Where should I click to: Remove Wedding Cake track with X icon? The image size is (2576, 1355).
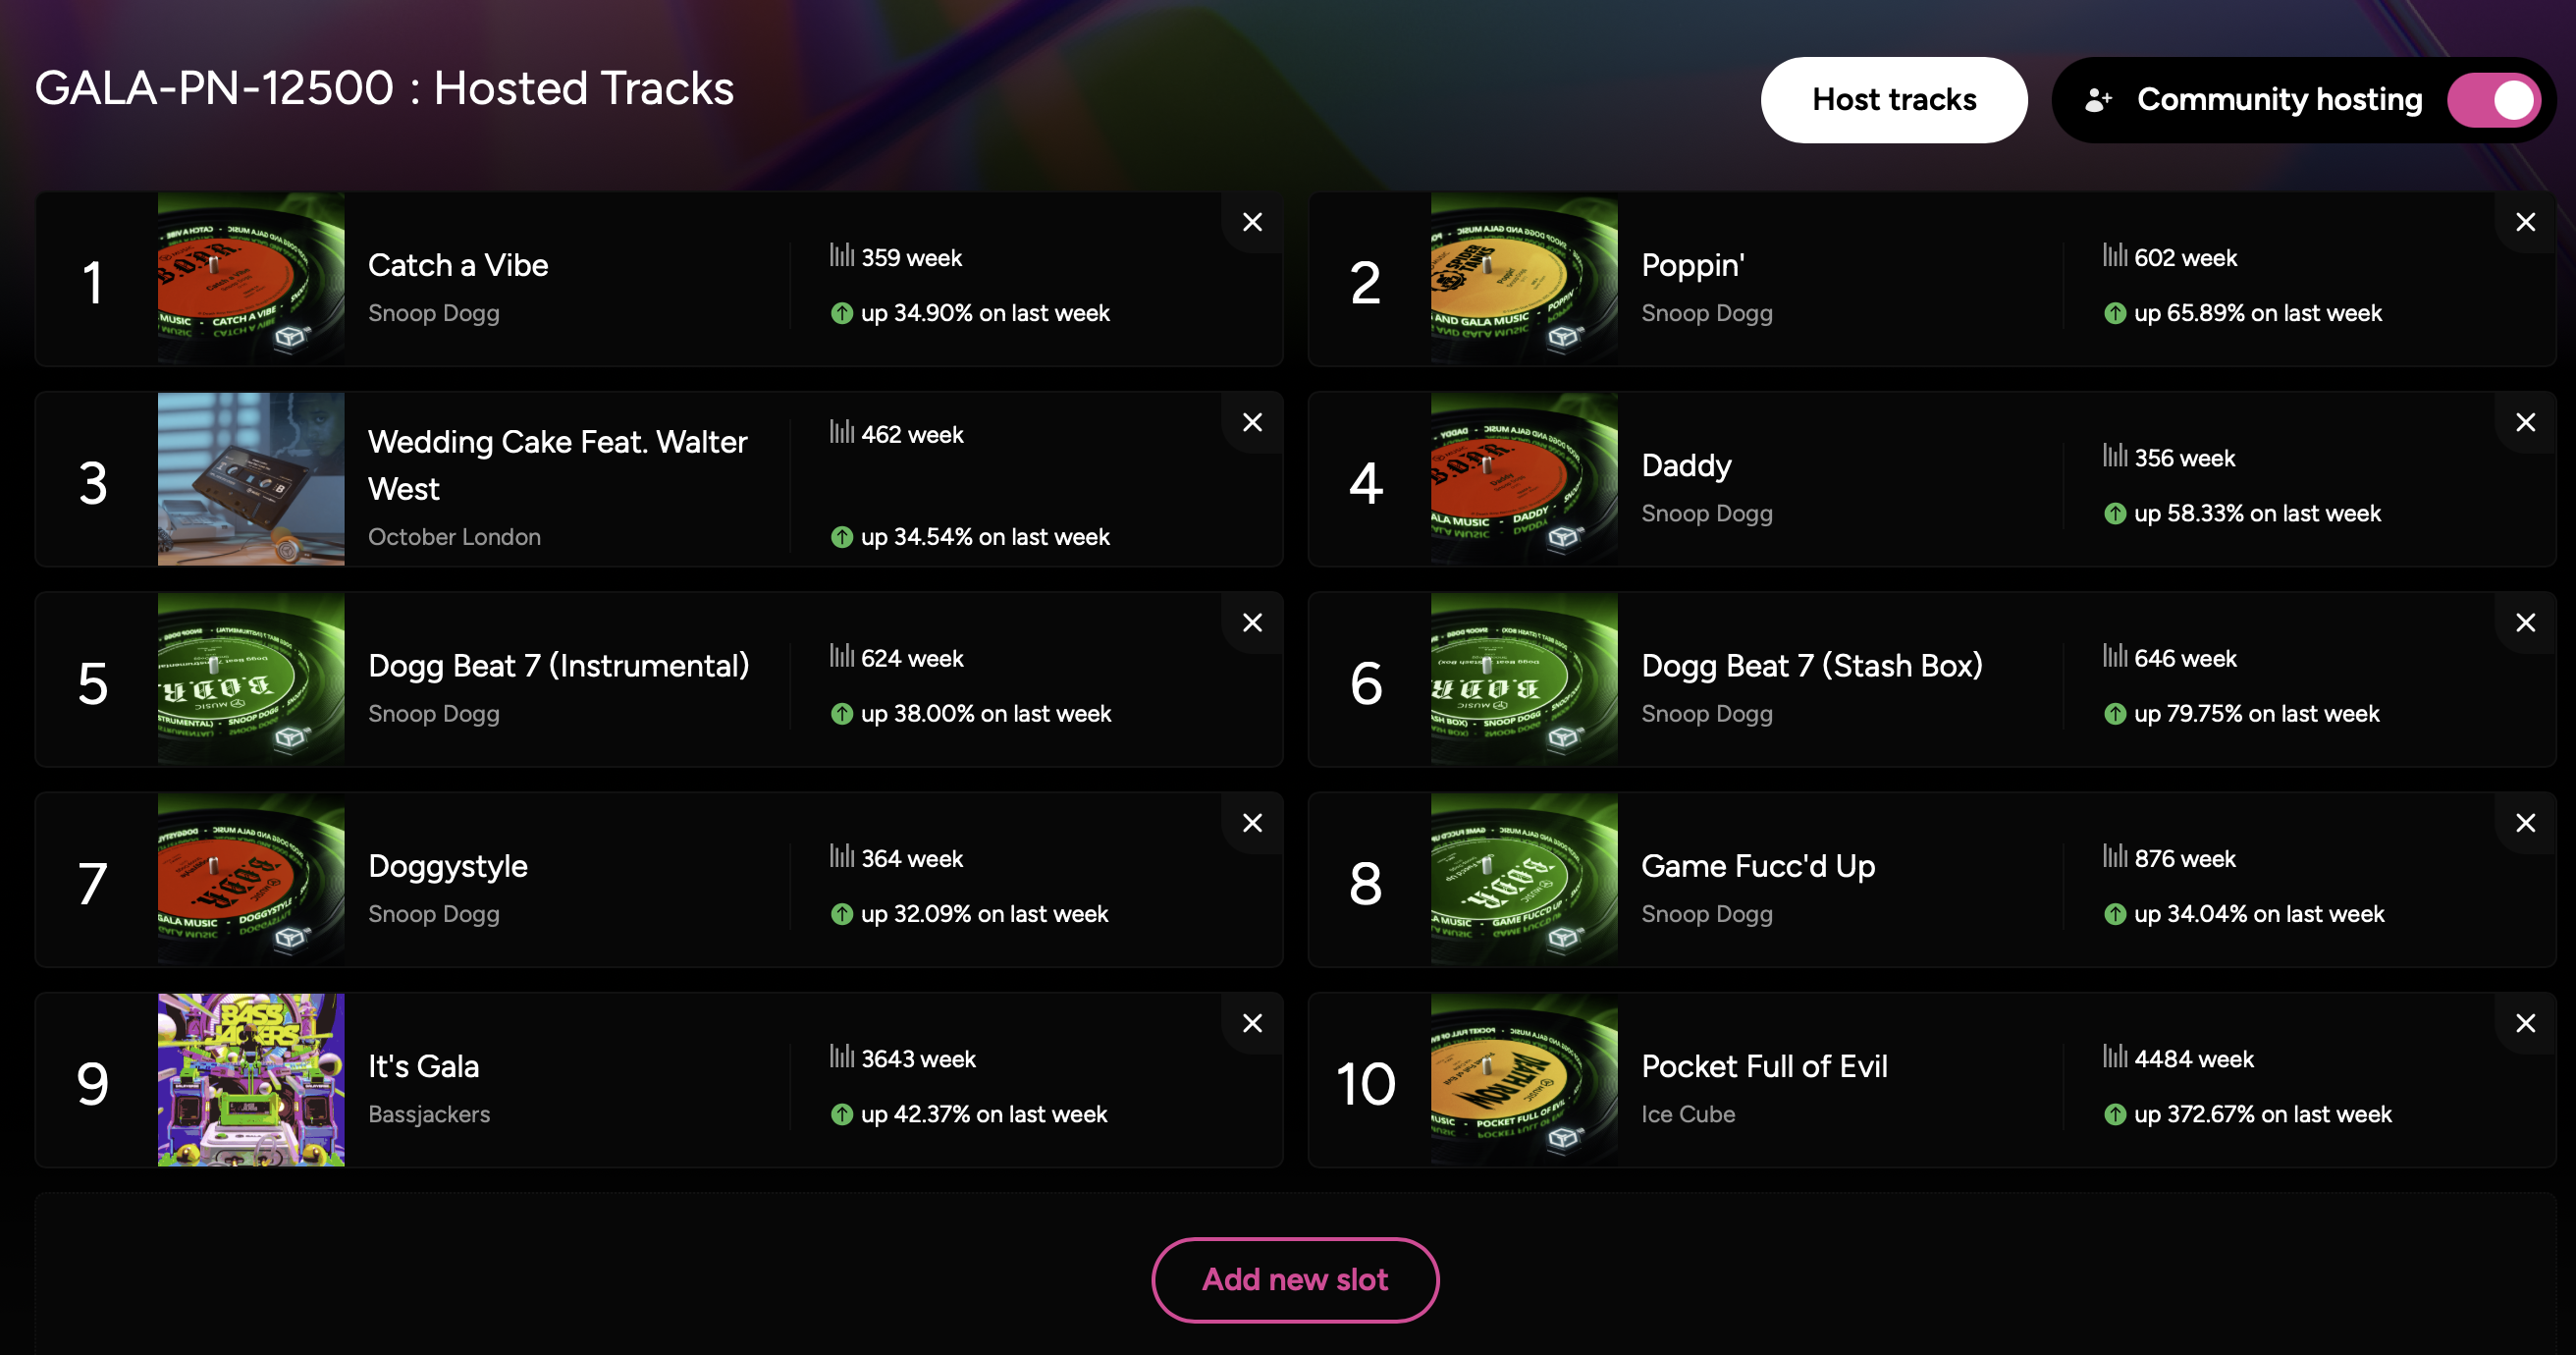tap(1252, 422)
